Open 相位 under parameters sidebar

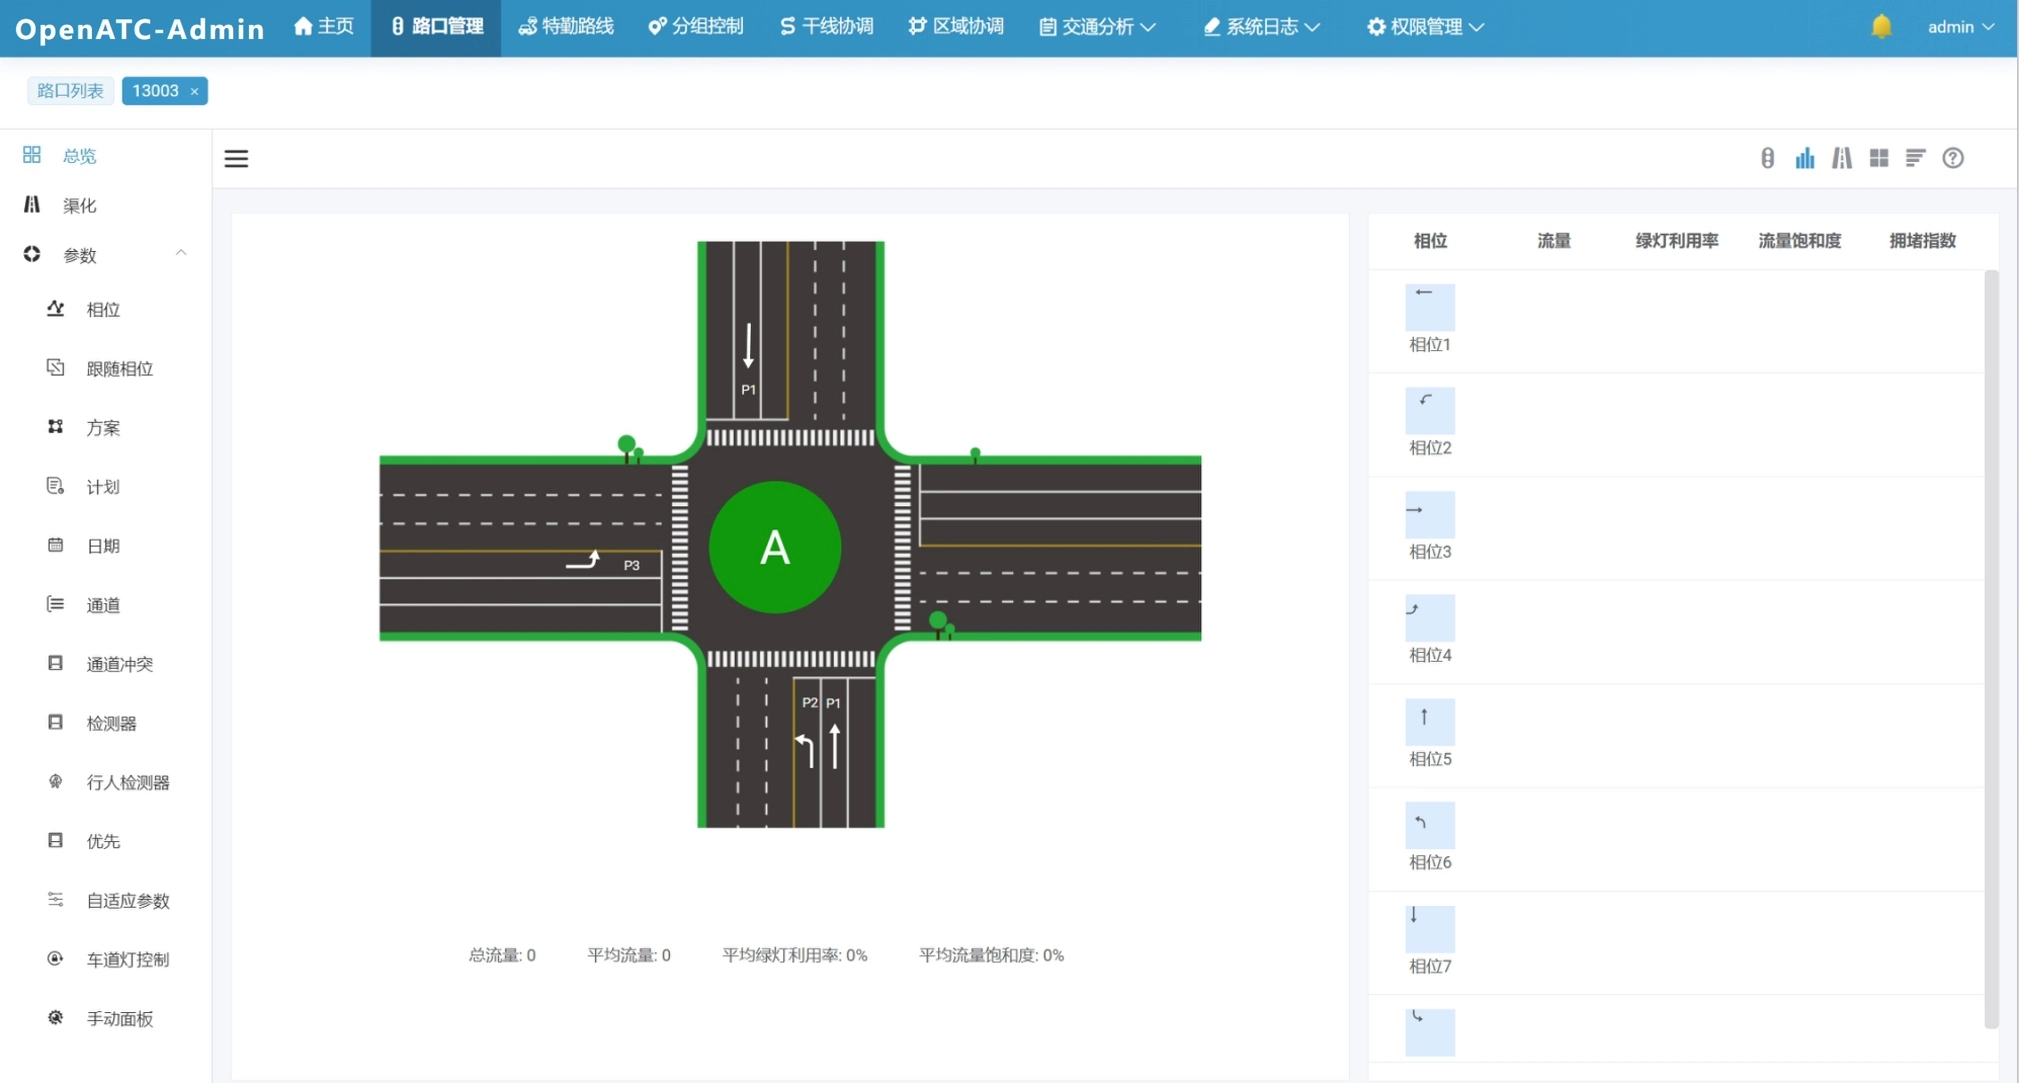[x=103, y=310]
